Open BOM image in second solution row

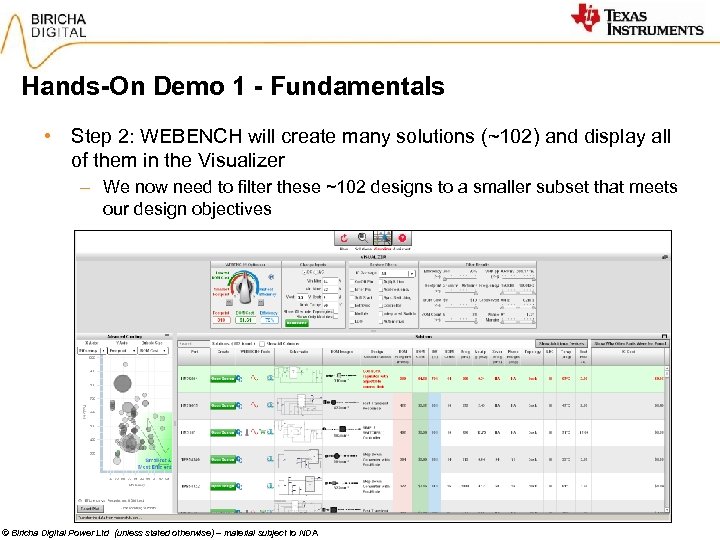pyautogui.click(x=341, y=403)
